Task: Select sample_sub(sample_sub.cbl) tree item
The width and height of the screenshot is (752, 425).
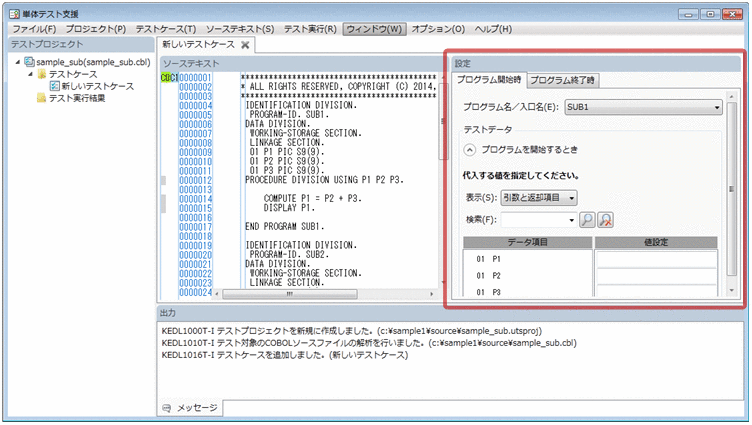Action: click(93, 62)
